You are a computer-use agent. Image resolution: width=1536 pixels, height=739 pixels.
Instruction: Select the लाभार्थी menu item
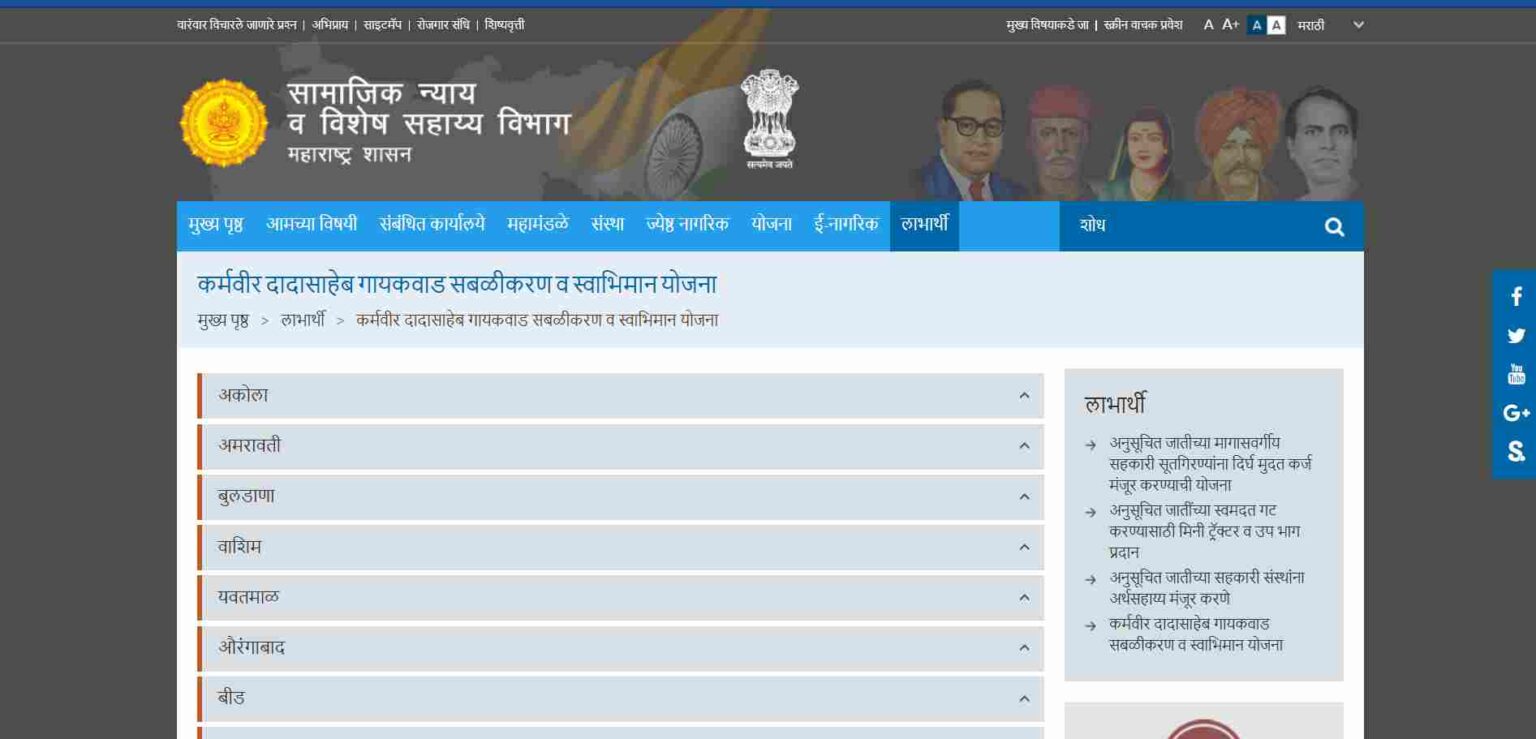924,225
